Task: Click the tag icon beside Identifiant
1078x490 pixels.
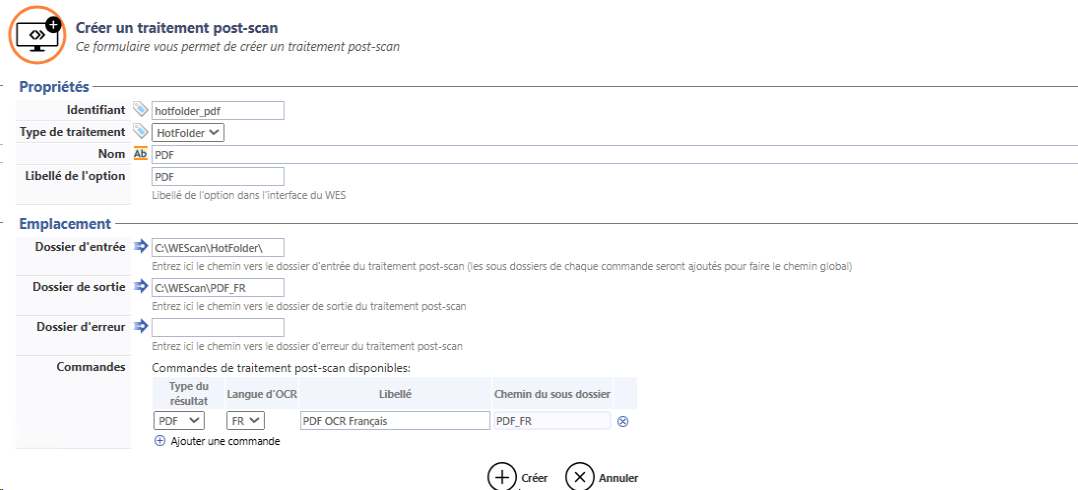Action: 140,109
